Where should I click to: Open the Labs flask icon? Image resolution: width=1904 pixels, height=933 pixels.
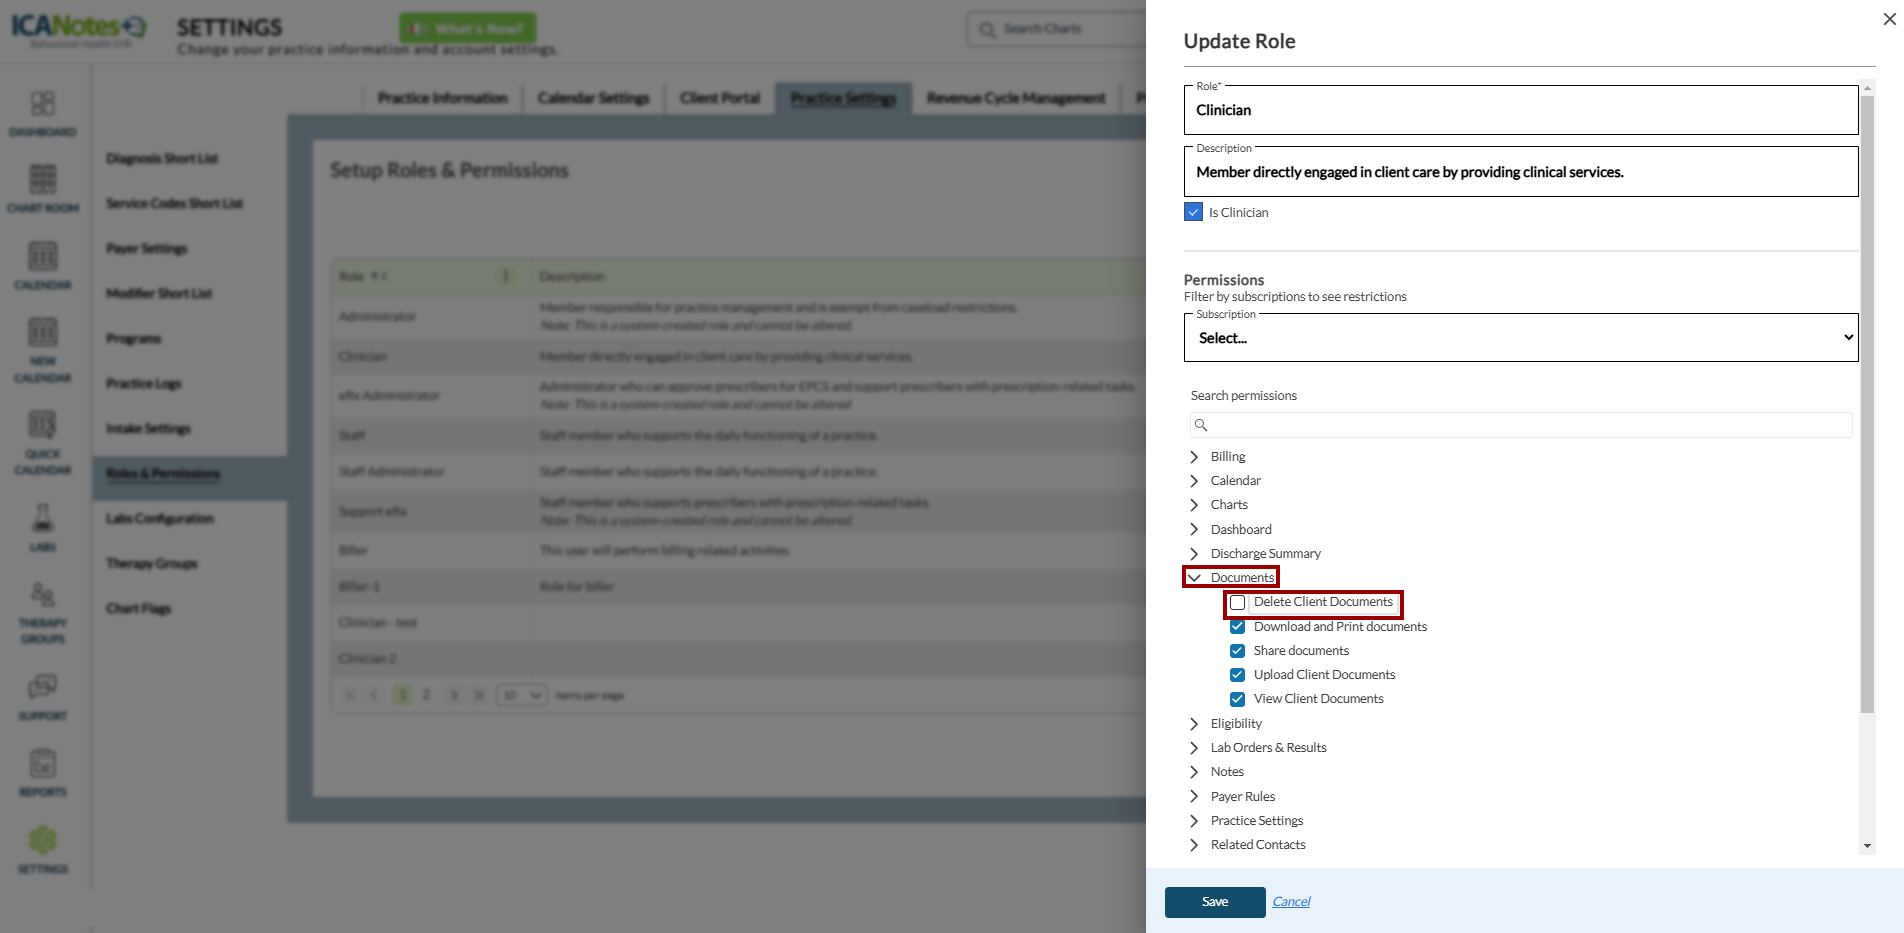click(x=42, y=519)
